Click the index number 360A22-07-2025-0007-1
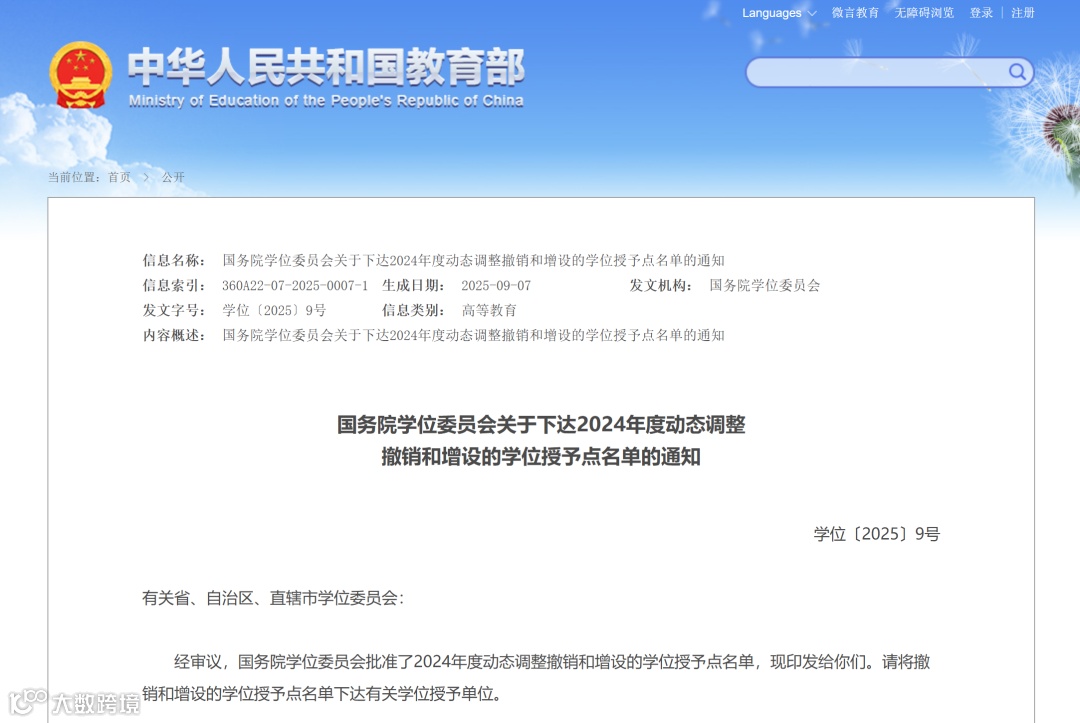This screenshot has width=1080, height=723. (295, 285)
